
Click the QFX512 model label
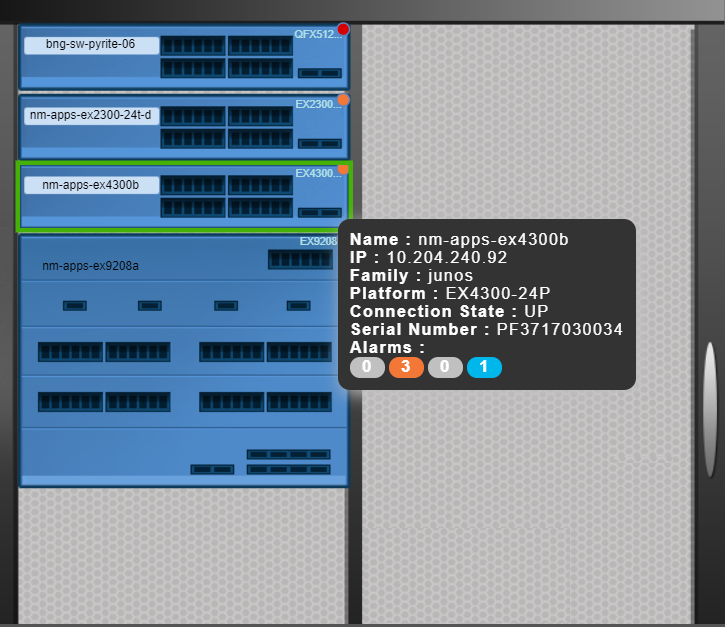(317, 34)
